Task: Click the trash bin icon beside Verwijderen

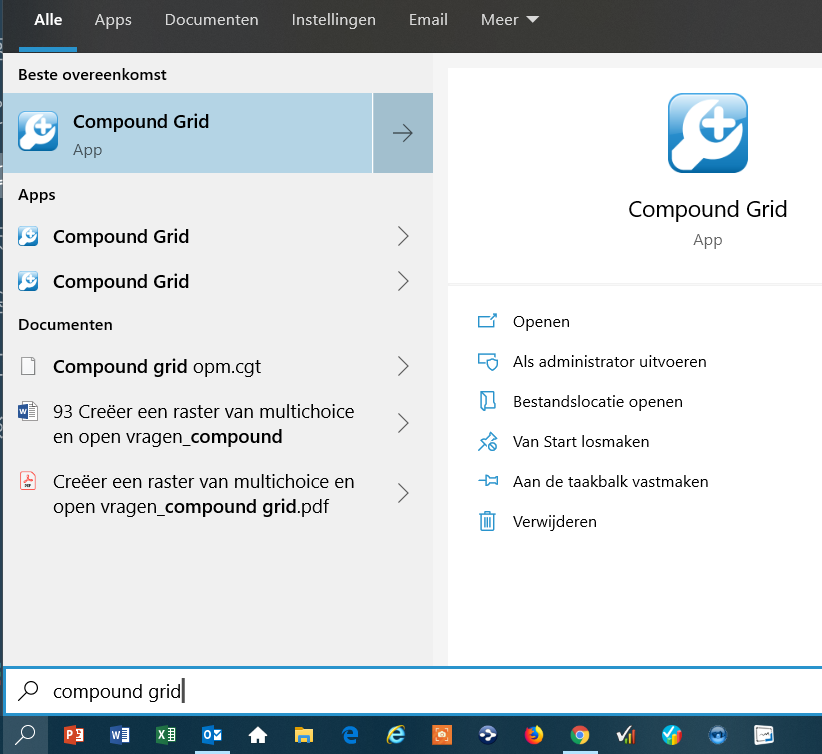Action: tap(487, 521)
